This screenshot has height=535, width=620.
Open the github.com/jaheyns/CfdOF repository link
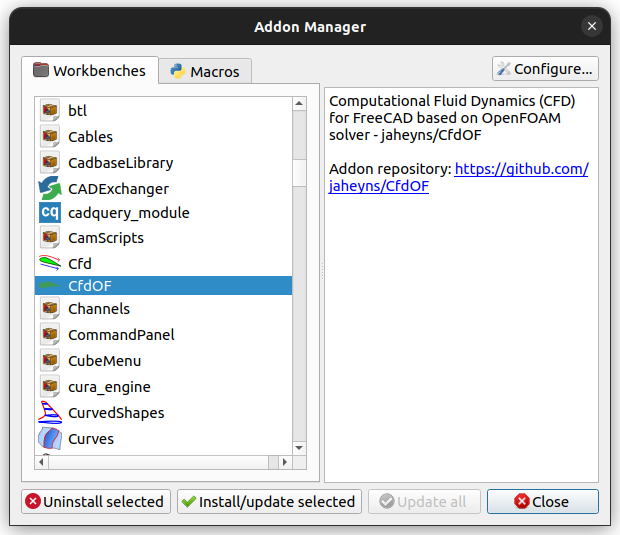point(459,177)
